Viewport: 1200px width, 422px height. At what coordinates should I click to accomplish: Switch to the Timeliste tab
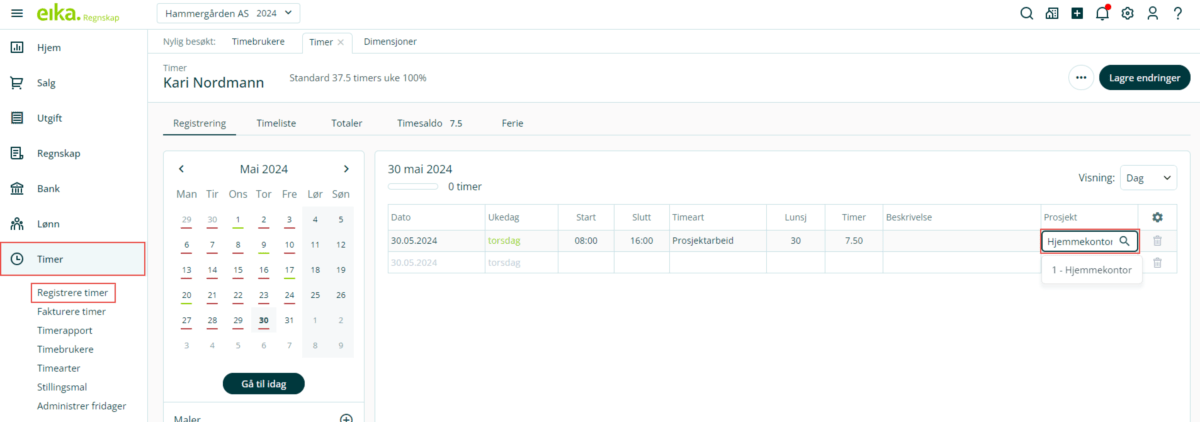[x=276, y=123]
